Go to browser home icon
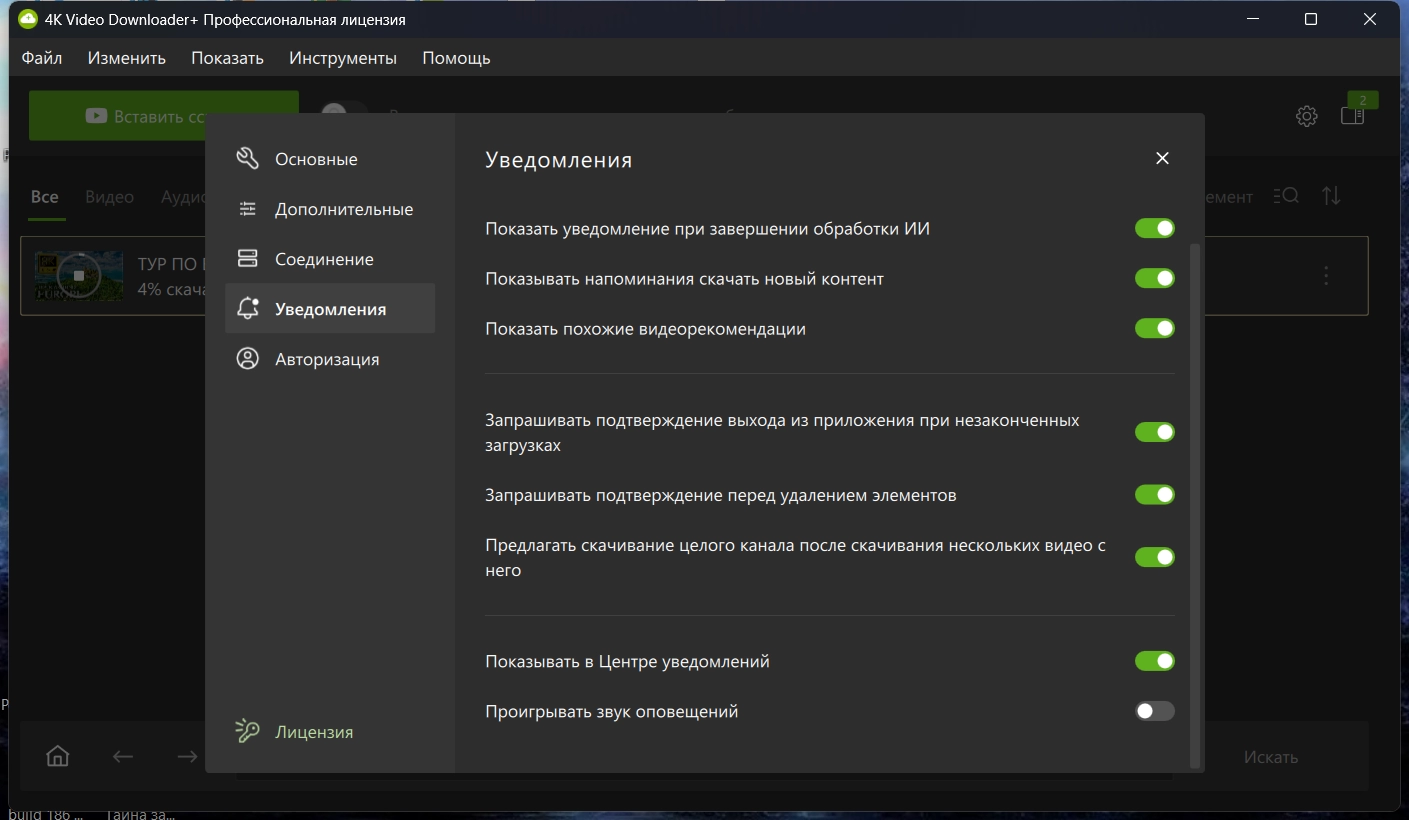 click(58, 757)
